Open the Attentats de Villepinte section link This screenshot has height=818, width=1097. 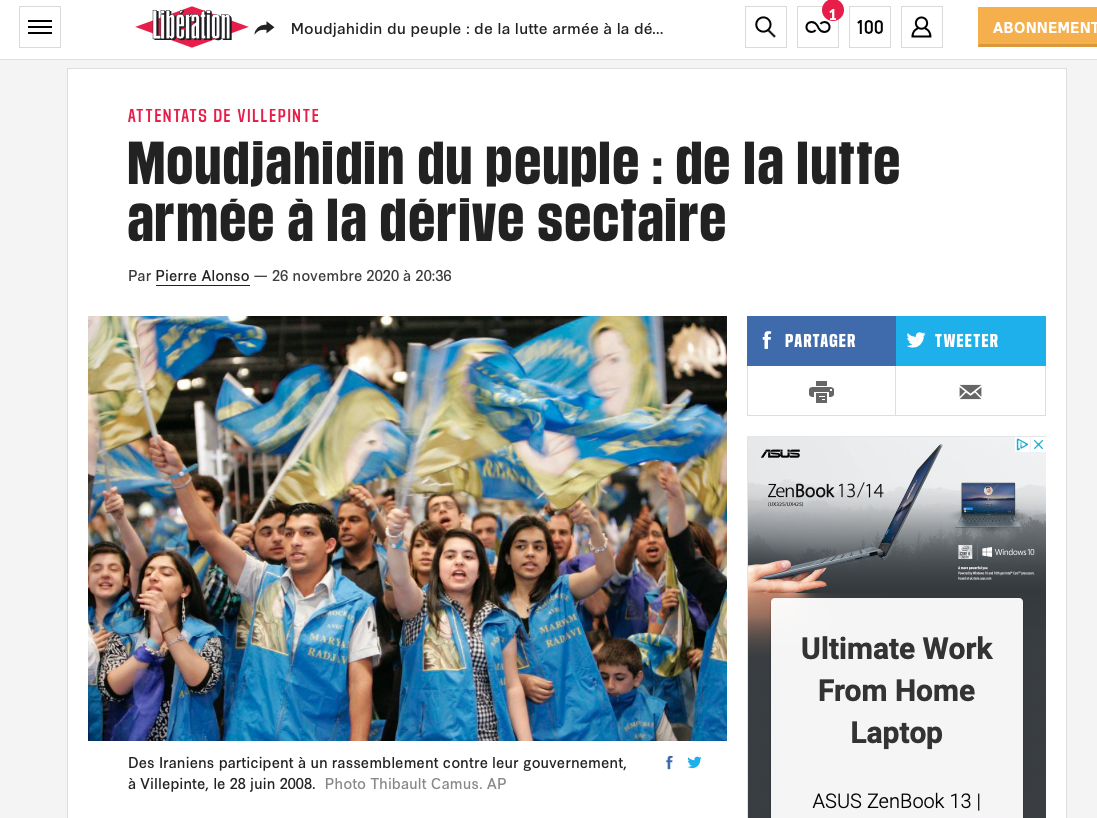[x=223, y=115]
